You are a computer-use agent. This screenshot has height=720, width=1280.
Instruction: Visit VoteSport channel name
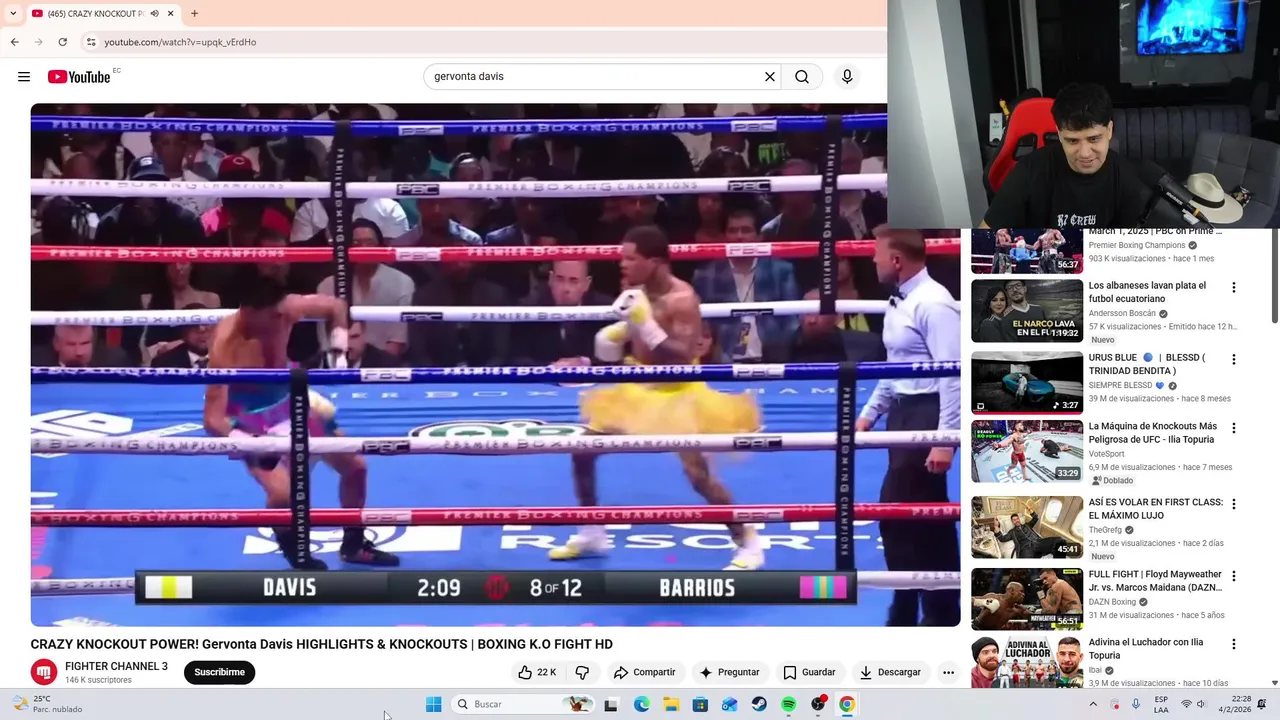[1106, 454]
